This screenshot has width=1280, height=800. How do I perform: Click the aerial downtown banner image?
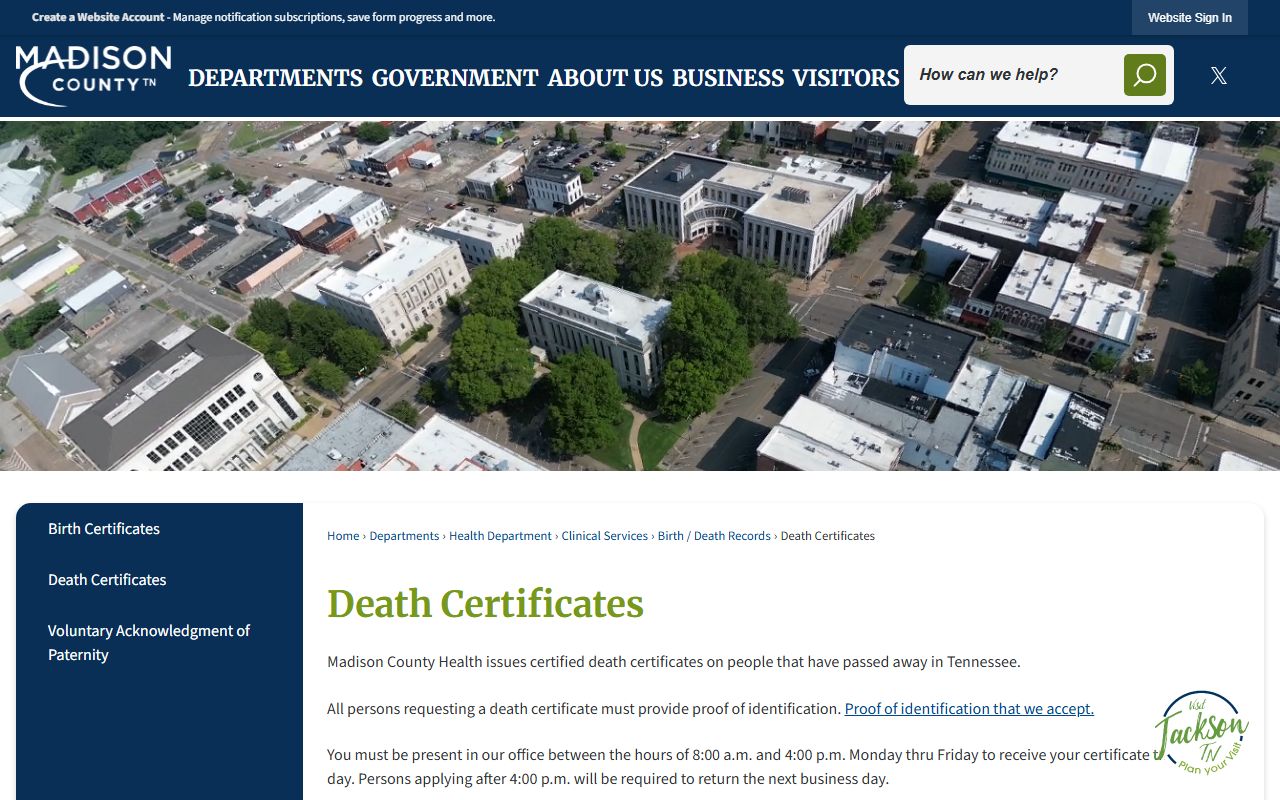pyautogui.click(x=640, y=296)
